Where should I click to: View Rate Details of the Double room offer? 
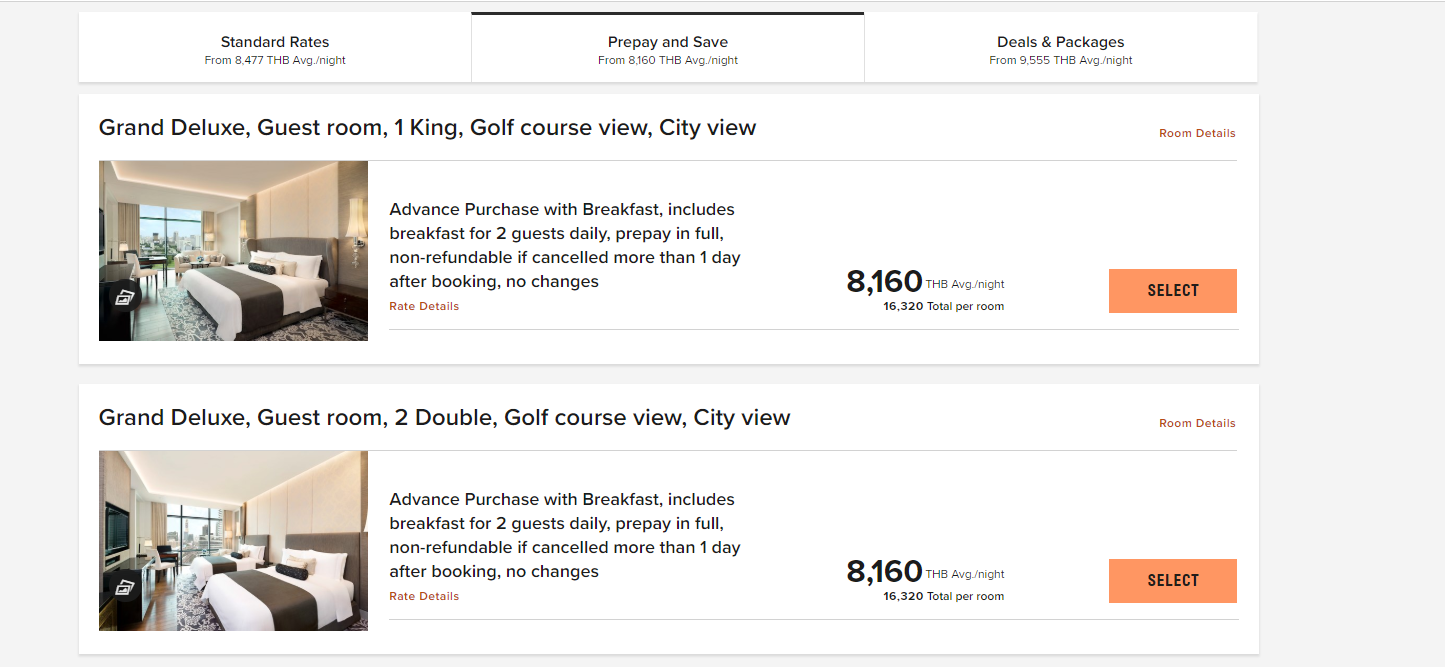(423, 596)
